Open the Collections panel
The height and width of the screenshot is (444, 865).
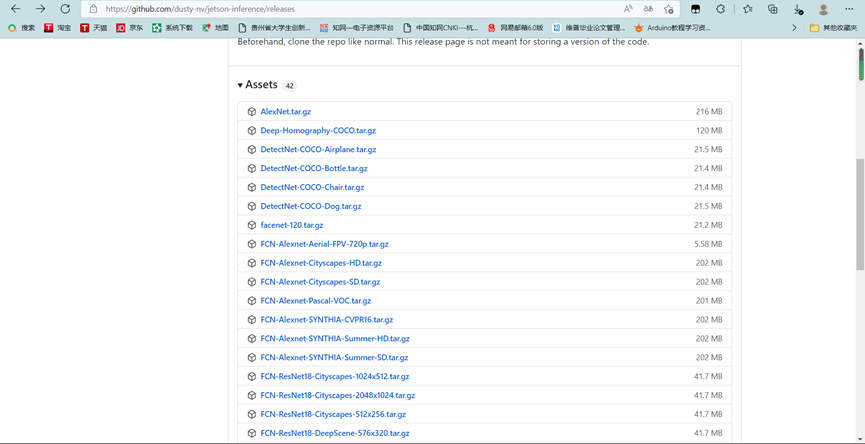pyautogui.click(x=773, y=9)
